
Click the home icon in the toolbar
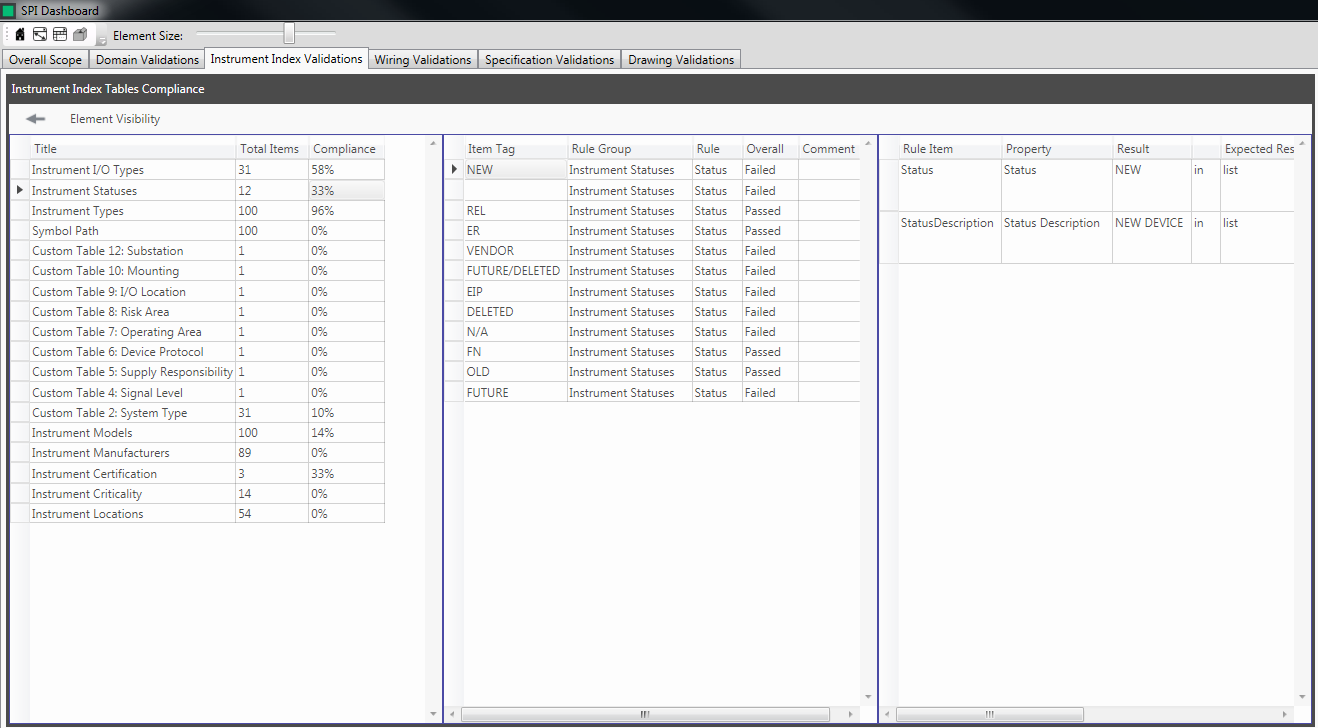[x=20, y=35]
